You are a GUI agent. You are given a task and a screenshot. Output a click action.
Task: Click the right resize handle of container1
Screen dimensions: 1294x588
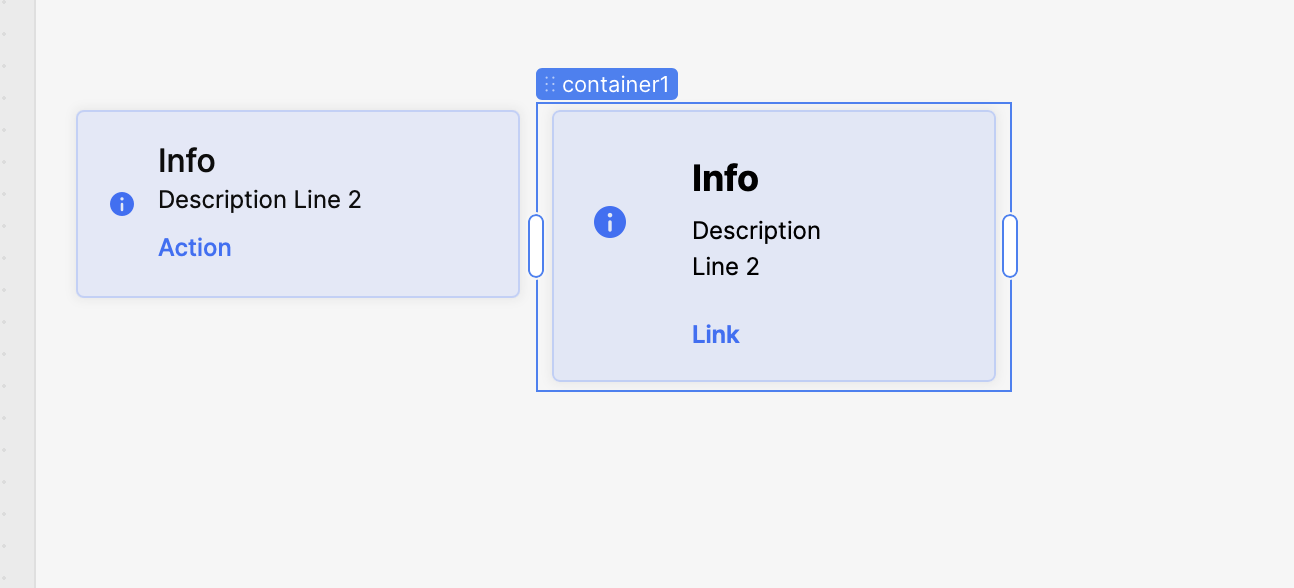coord(1009,246)
